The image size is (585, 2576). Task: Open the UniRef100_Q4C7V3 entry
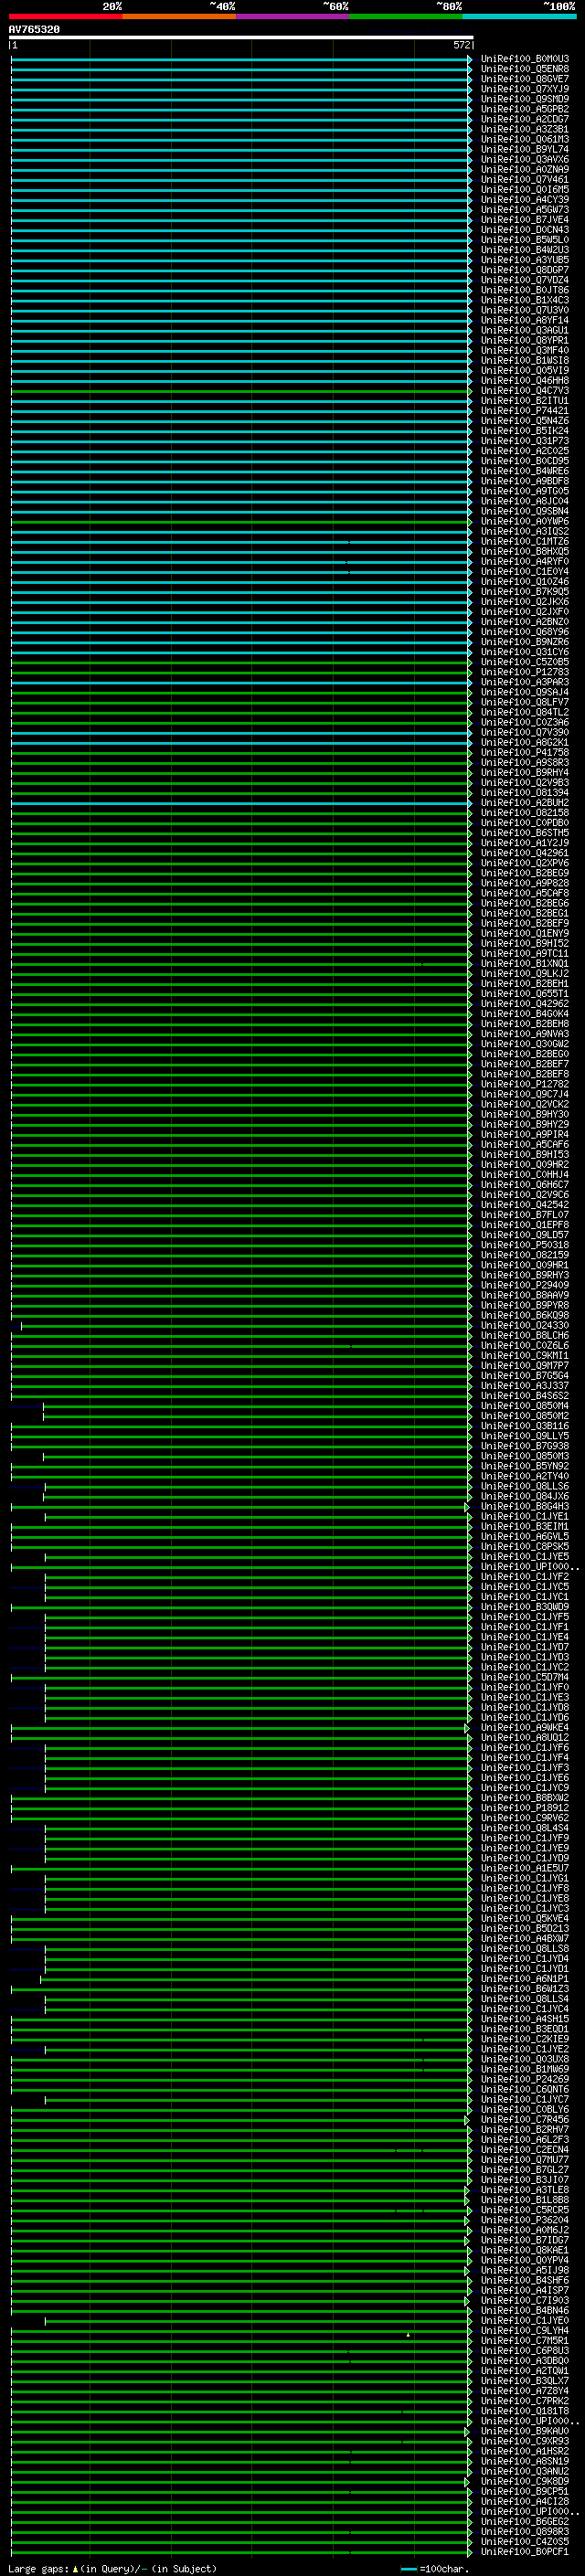(x=524, y=391)
